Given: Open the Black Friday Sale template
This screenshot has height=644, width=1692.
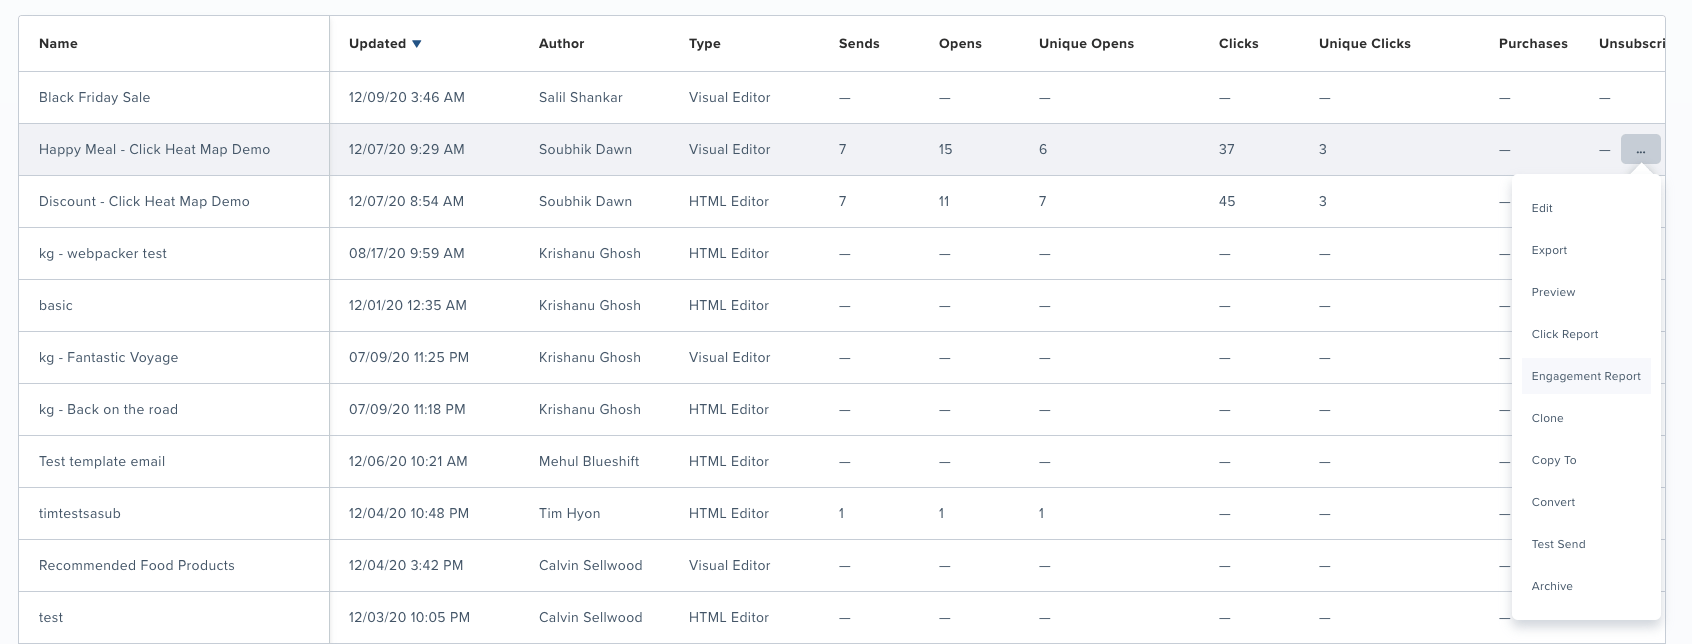Looking at the screenshot, I should pyautogui.click(x=94, y=98).
